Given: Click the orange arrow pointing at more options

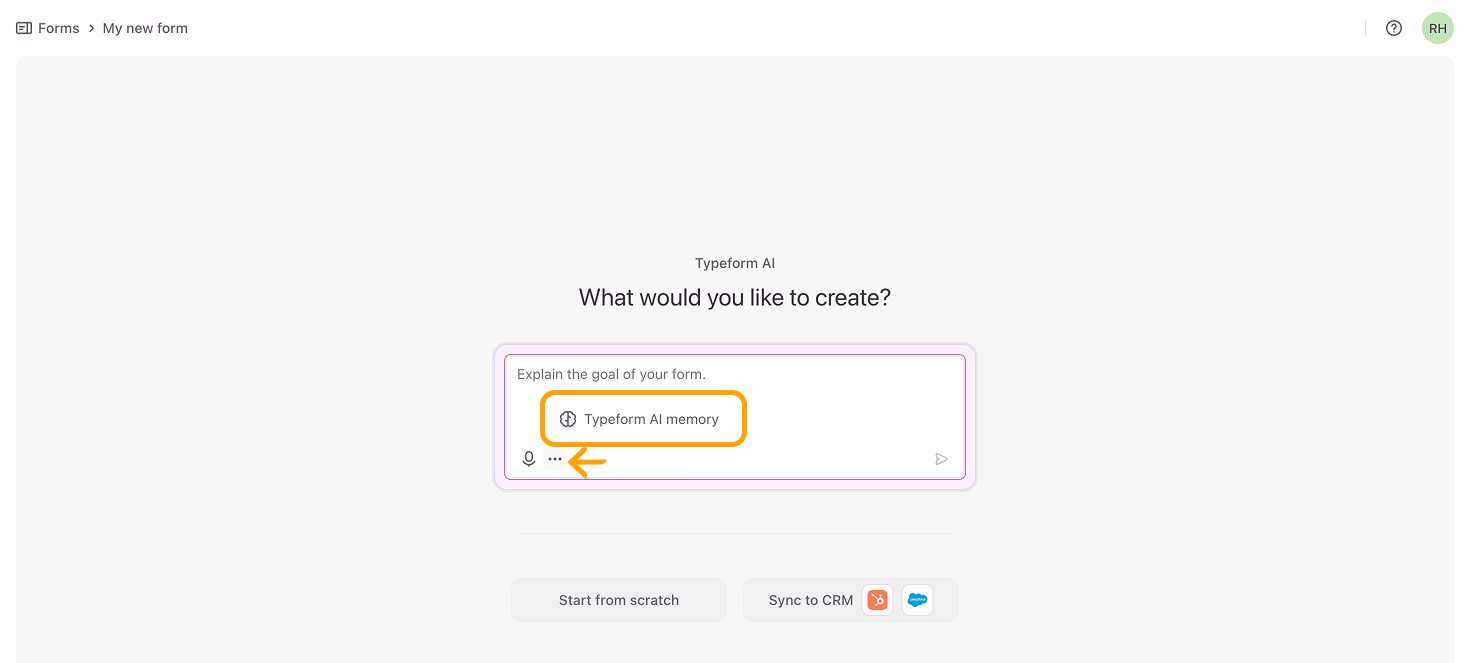Looking at the screenshot, I should pyautogui.click(x=588, y=461).
